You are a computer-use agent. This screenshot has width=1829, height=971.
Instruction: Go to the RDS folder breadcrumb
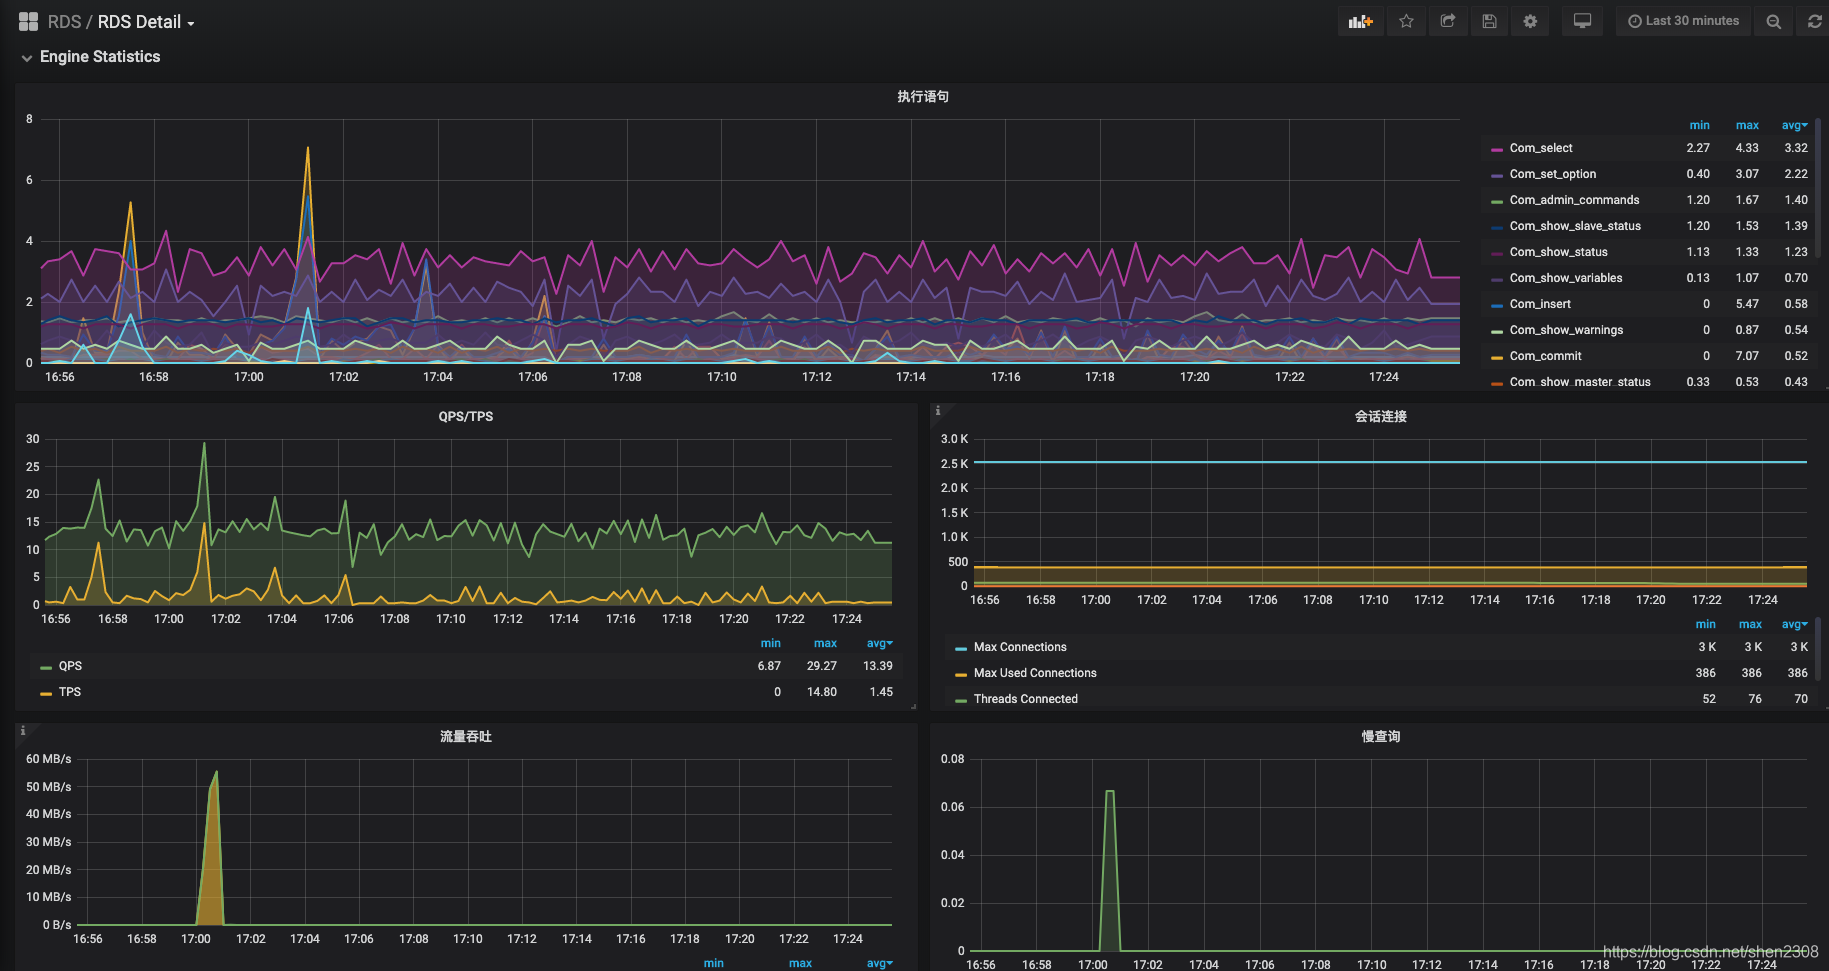(64, 22)
